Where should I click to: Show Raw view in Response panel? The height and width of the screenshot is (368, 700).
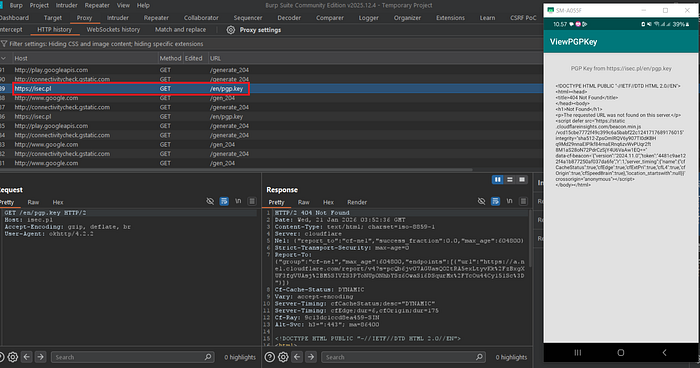pyautogui.click(x=304, y=202)
